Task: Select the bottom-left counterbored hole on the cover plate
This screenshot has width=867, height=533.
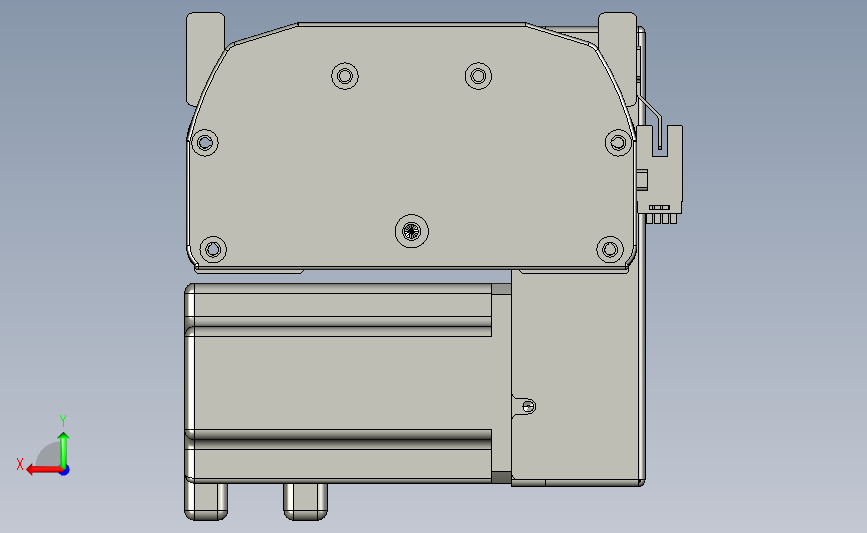Action: coord(213,249)
